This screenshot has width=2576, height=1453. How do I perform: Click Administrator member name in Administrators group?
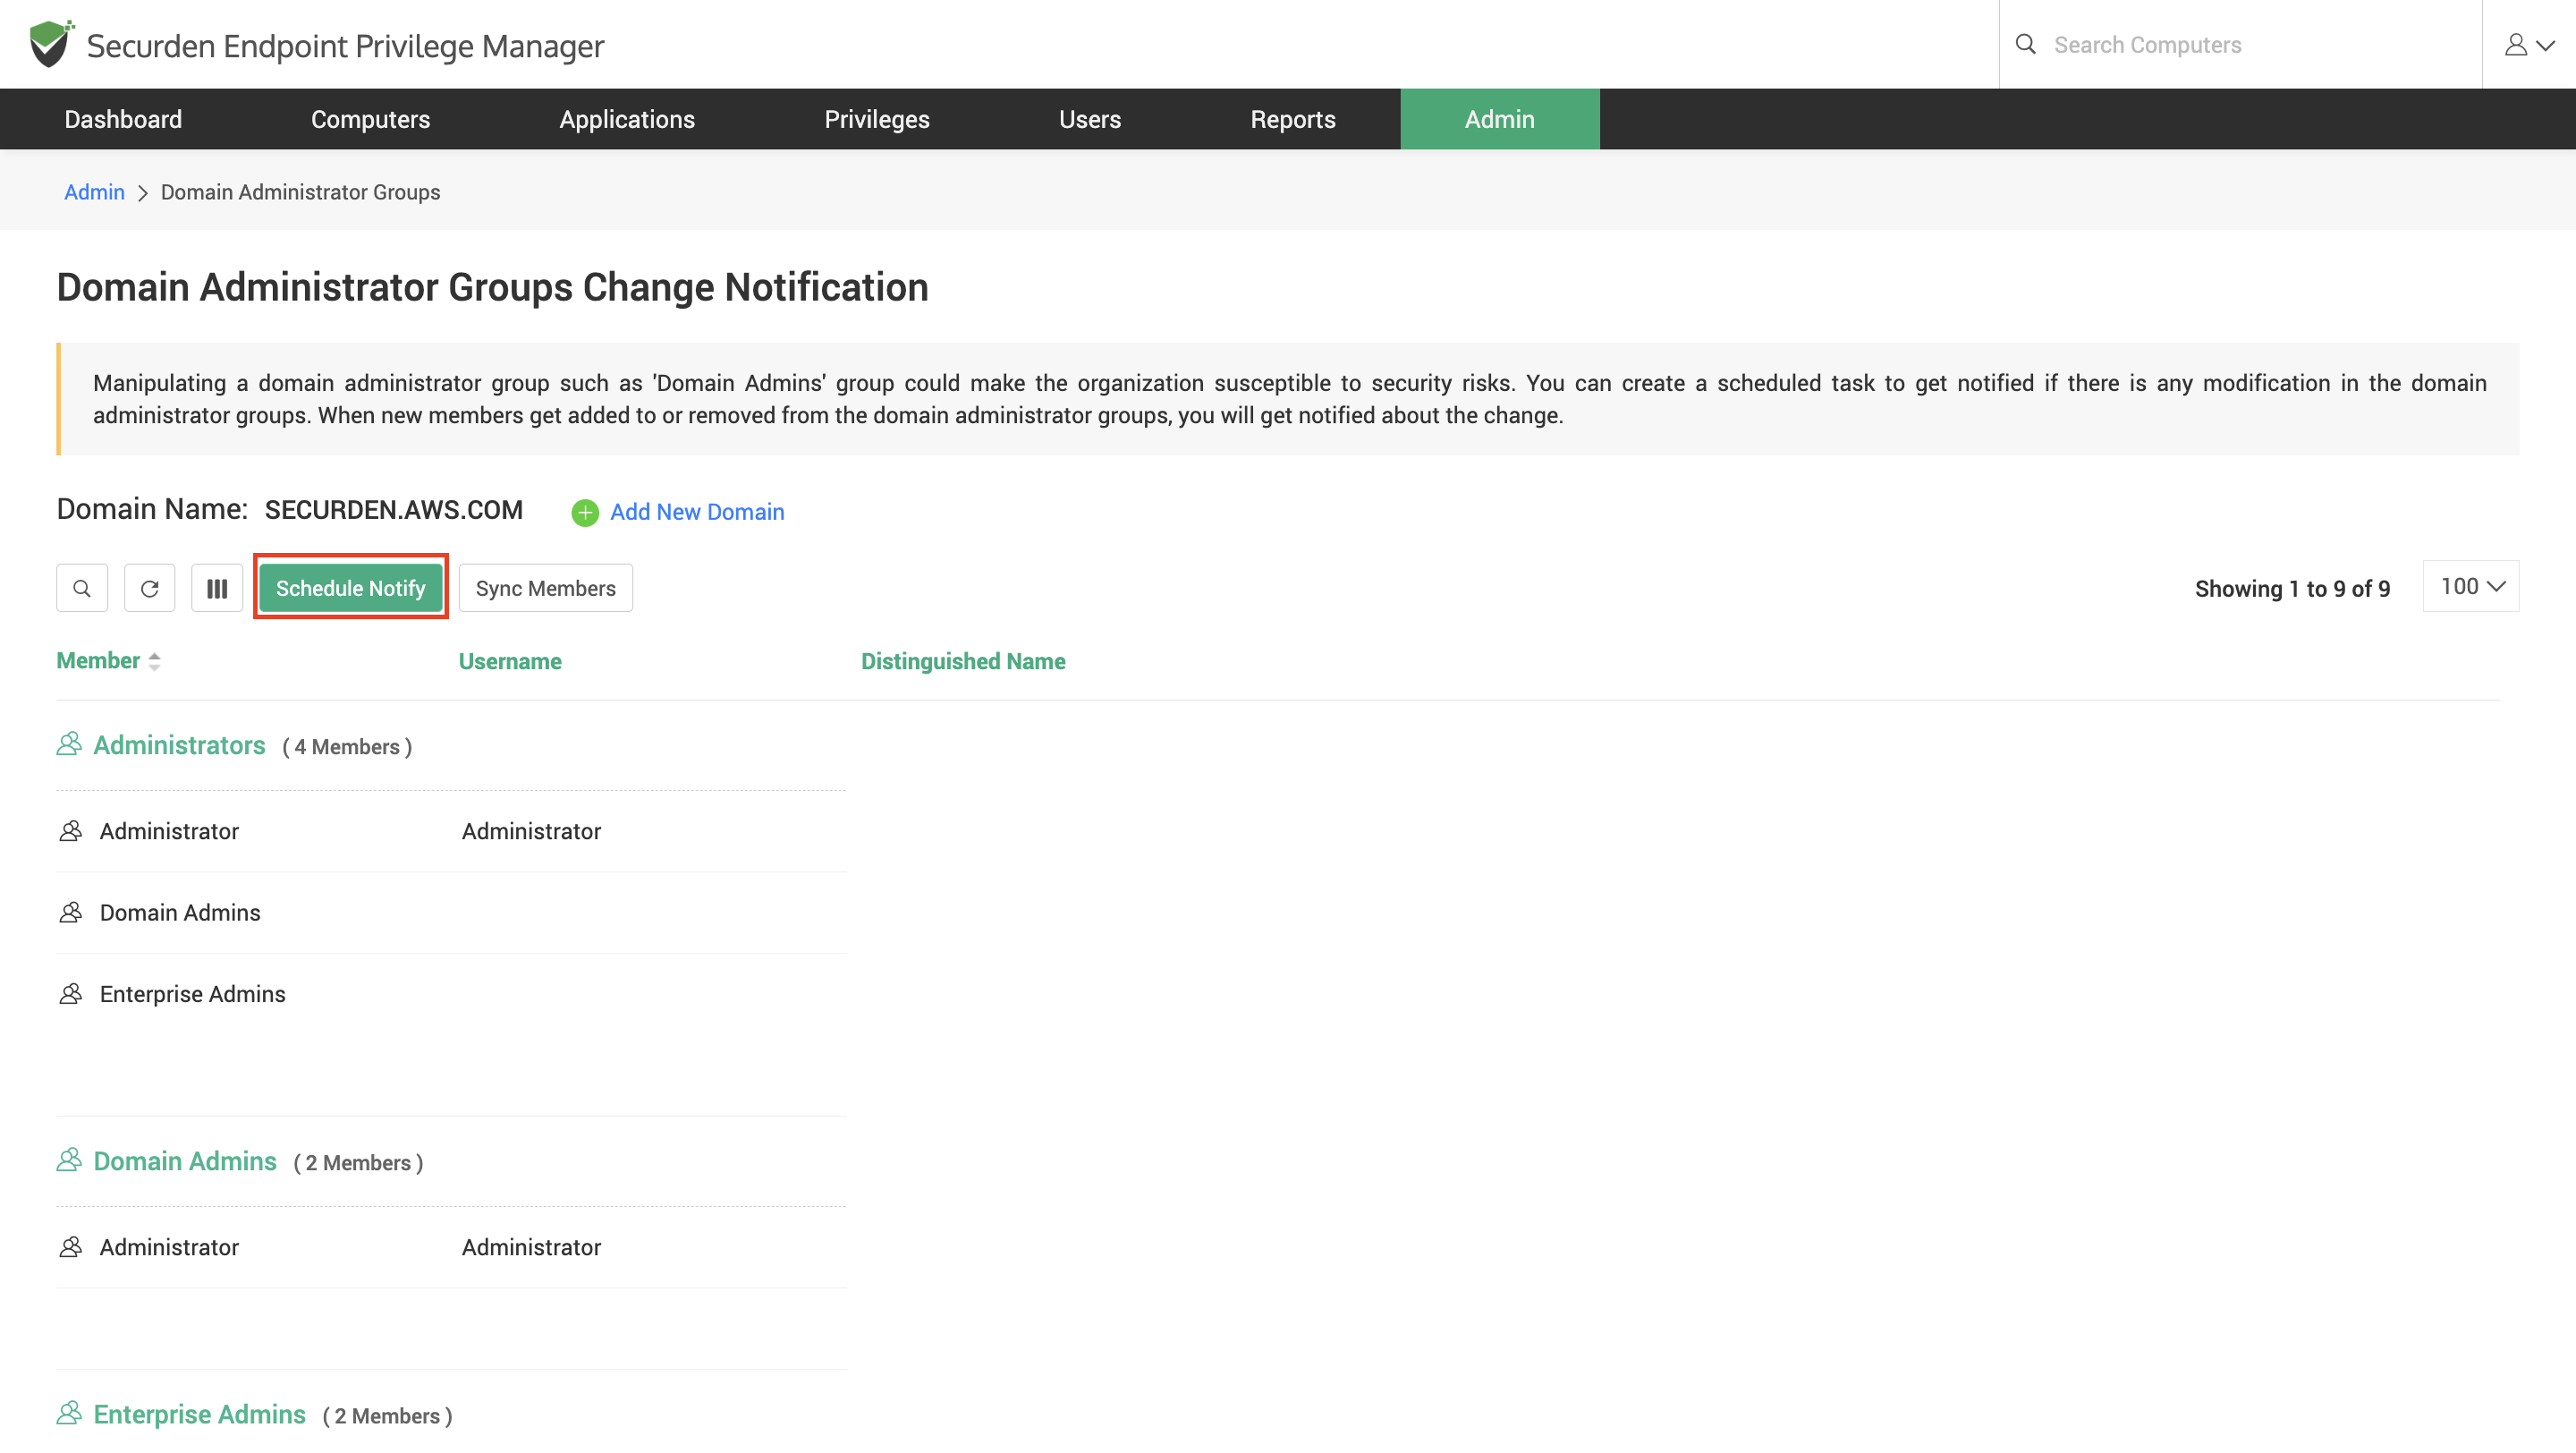(x=169, y=831)
